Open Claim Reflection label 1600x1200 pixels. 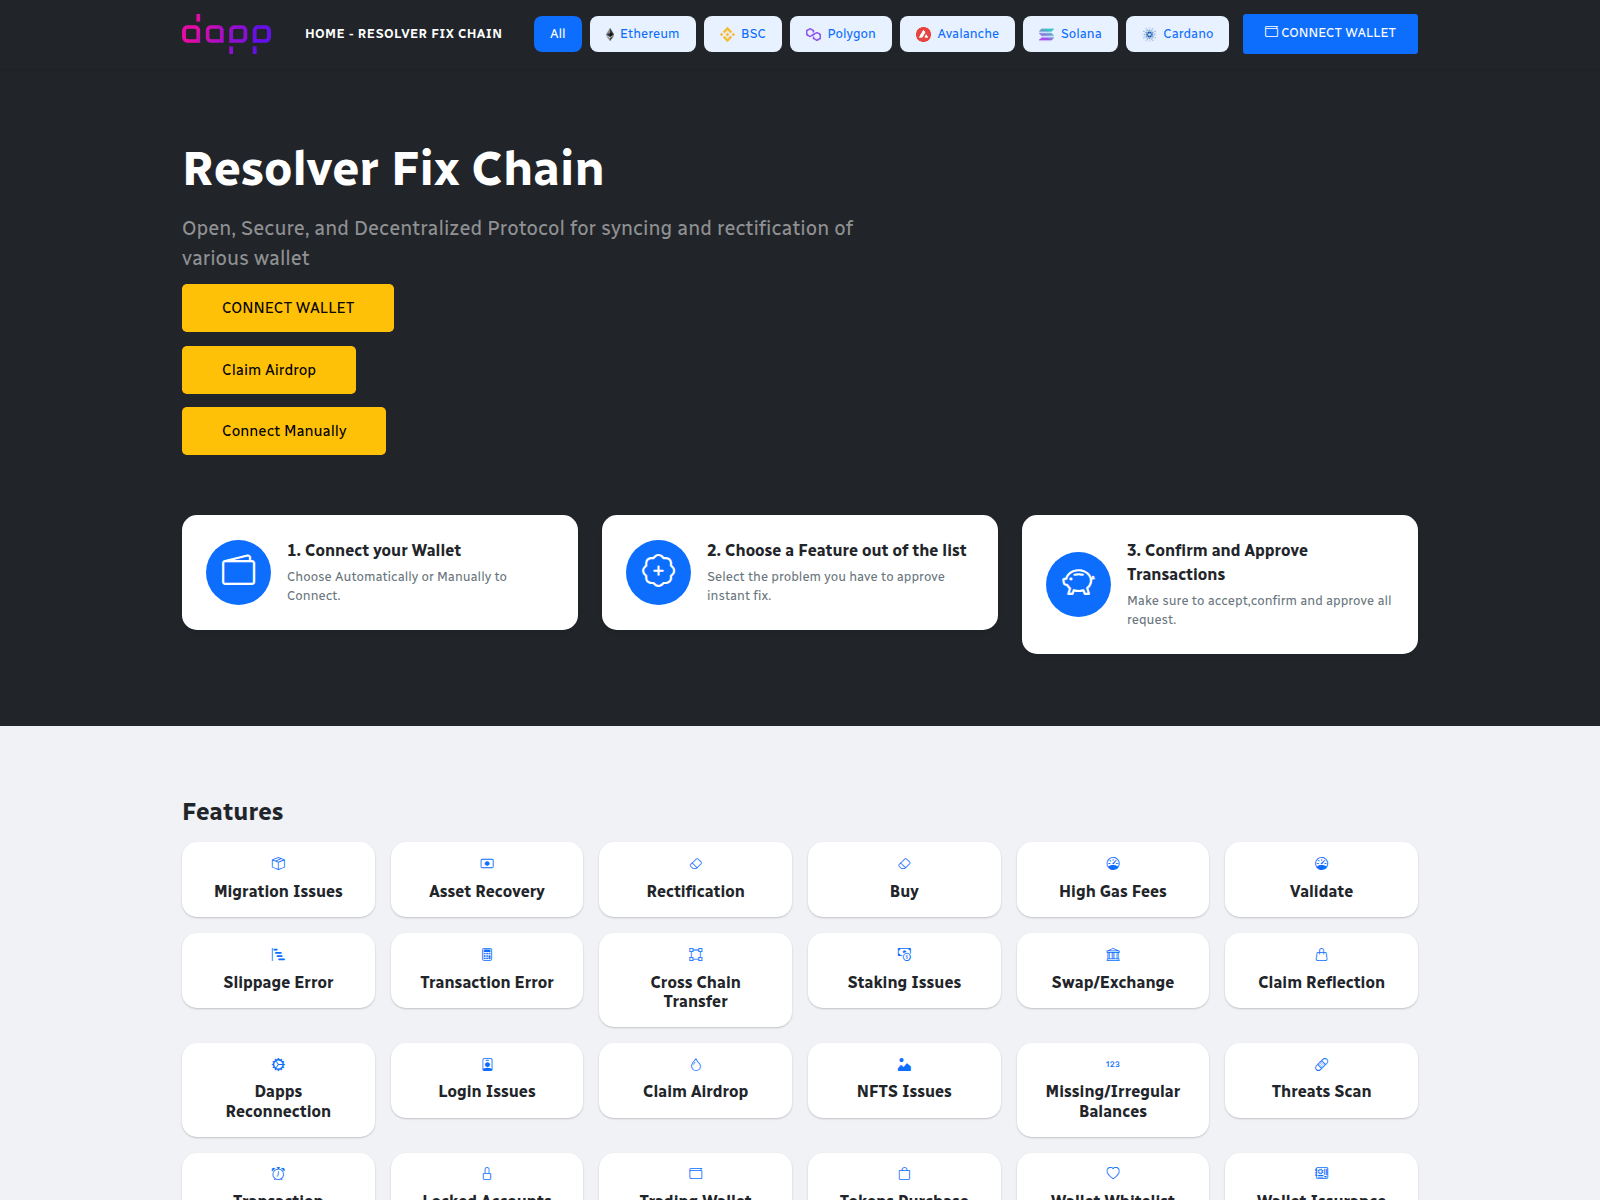click(x=1321, y=982)
